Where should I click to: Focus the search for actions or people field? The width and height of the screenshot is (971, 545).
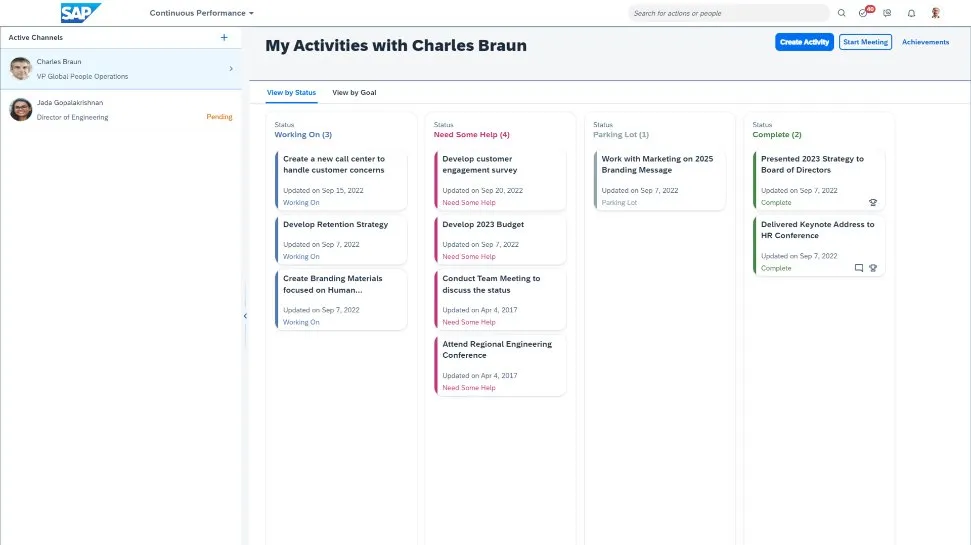(x=730, y=13)
